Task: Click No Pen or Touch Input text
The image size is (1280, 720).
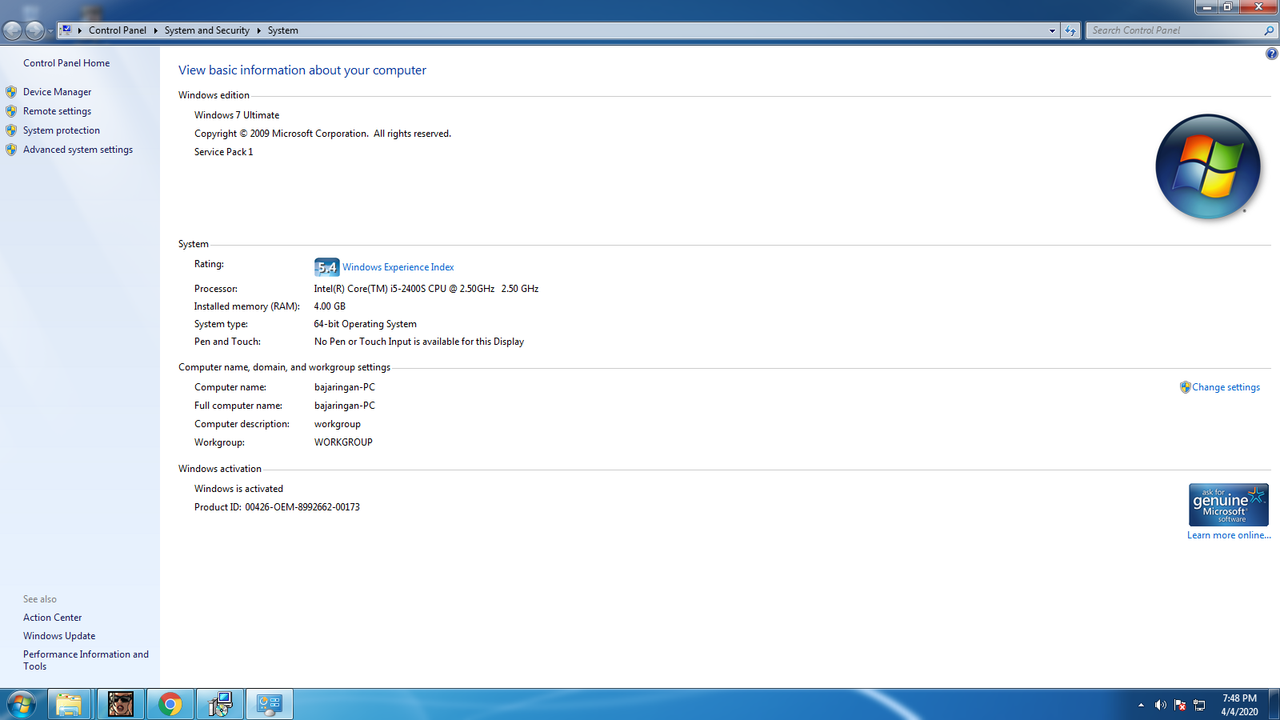Action: 419,341
